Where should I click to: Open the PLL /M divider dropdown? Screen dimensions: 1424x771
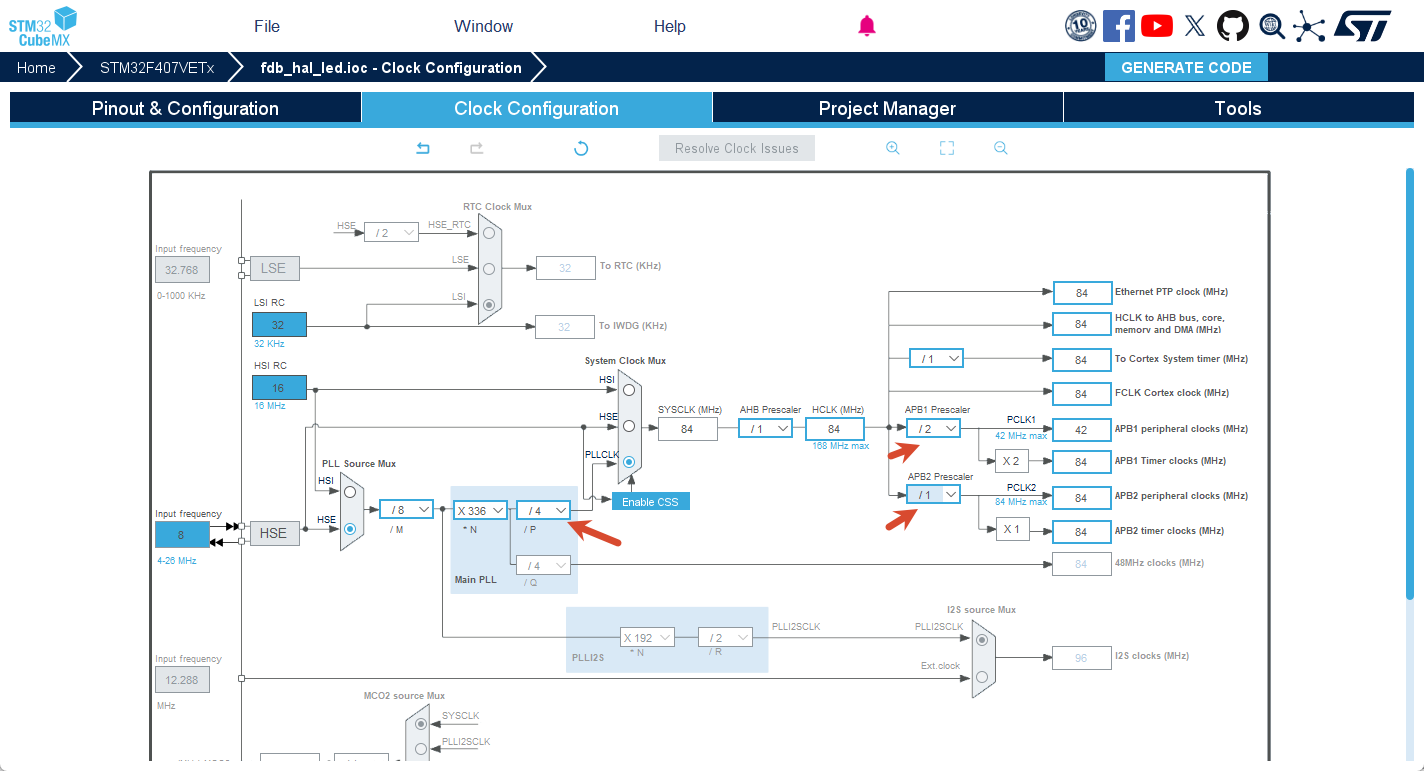(407, 510)
